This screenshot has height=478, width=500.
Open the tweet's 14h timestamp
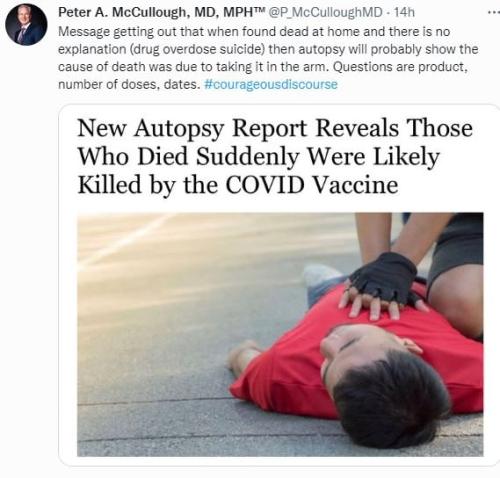pyautogui.click(x=404, y=13)
